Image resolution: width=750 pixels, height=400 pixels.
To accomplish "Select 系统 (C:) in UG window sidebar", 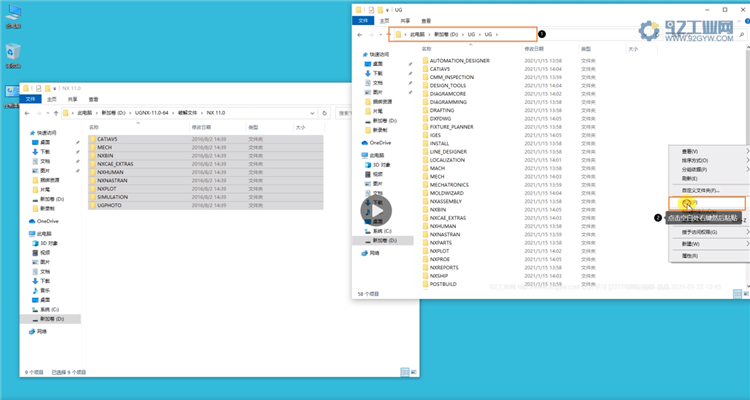I will 378,231.
